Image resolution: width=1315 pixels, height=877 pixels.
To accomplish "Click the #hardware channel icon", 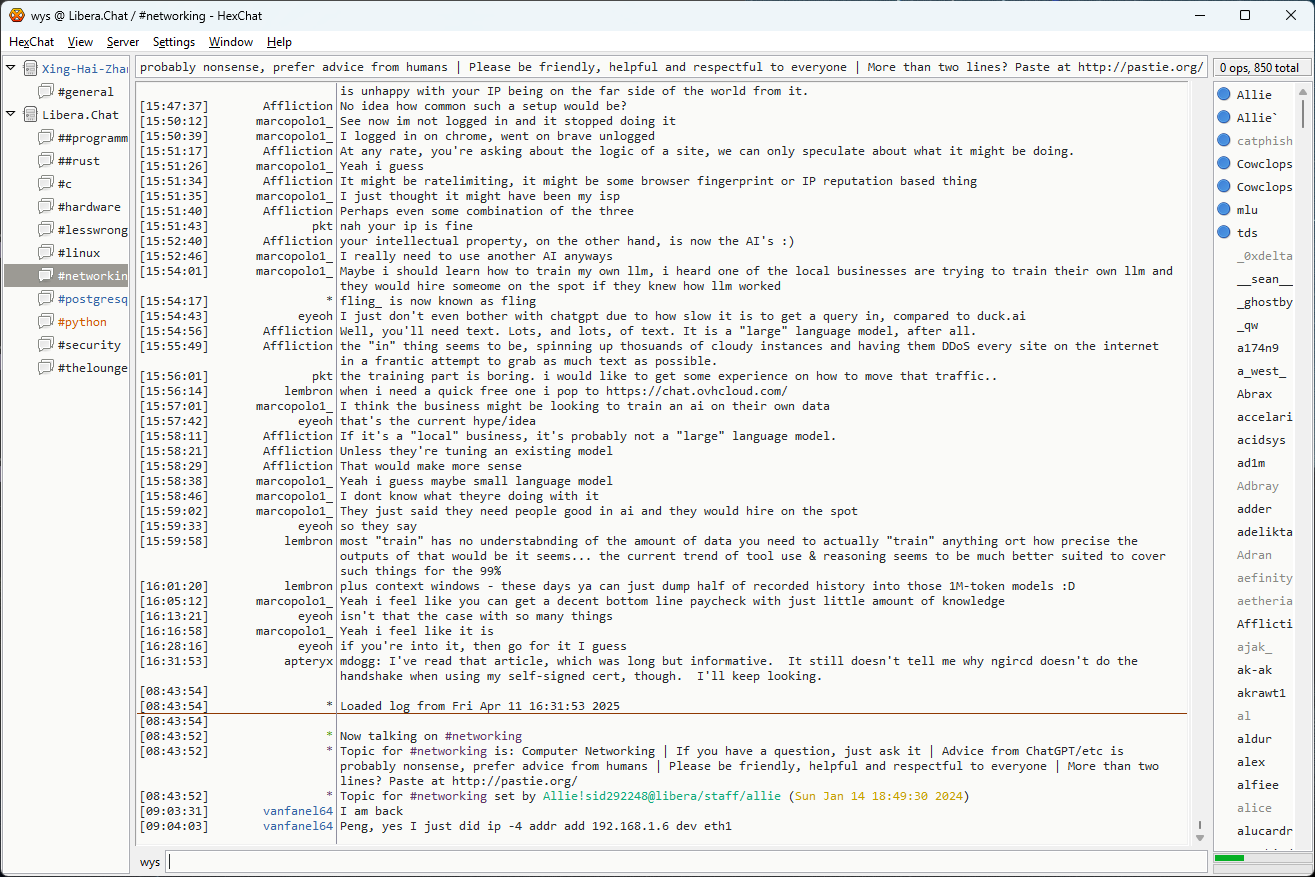I will coord(46,206).
